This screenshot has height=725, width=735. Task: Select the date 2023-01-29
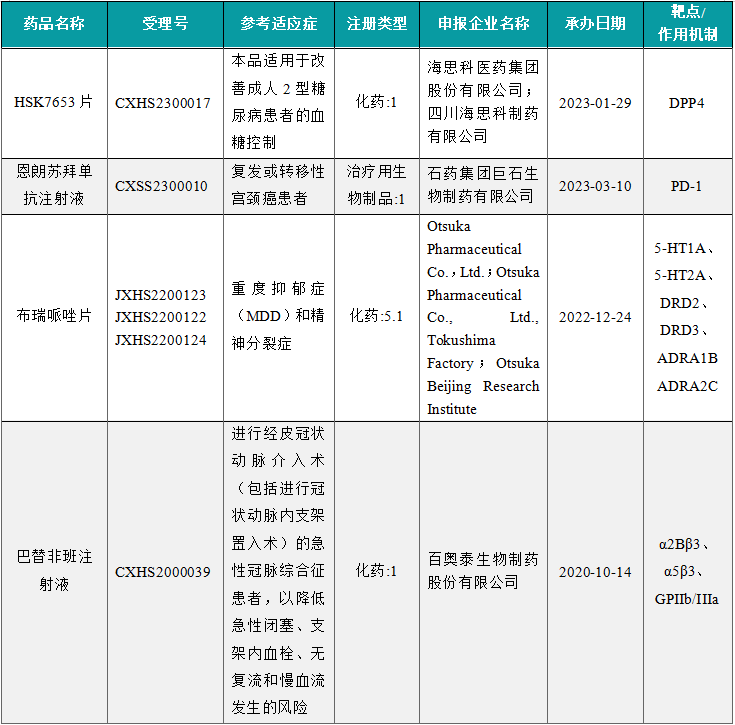[595, 103]
